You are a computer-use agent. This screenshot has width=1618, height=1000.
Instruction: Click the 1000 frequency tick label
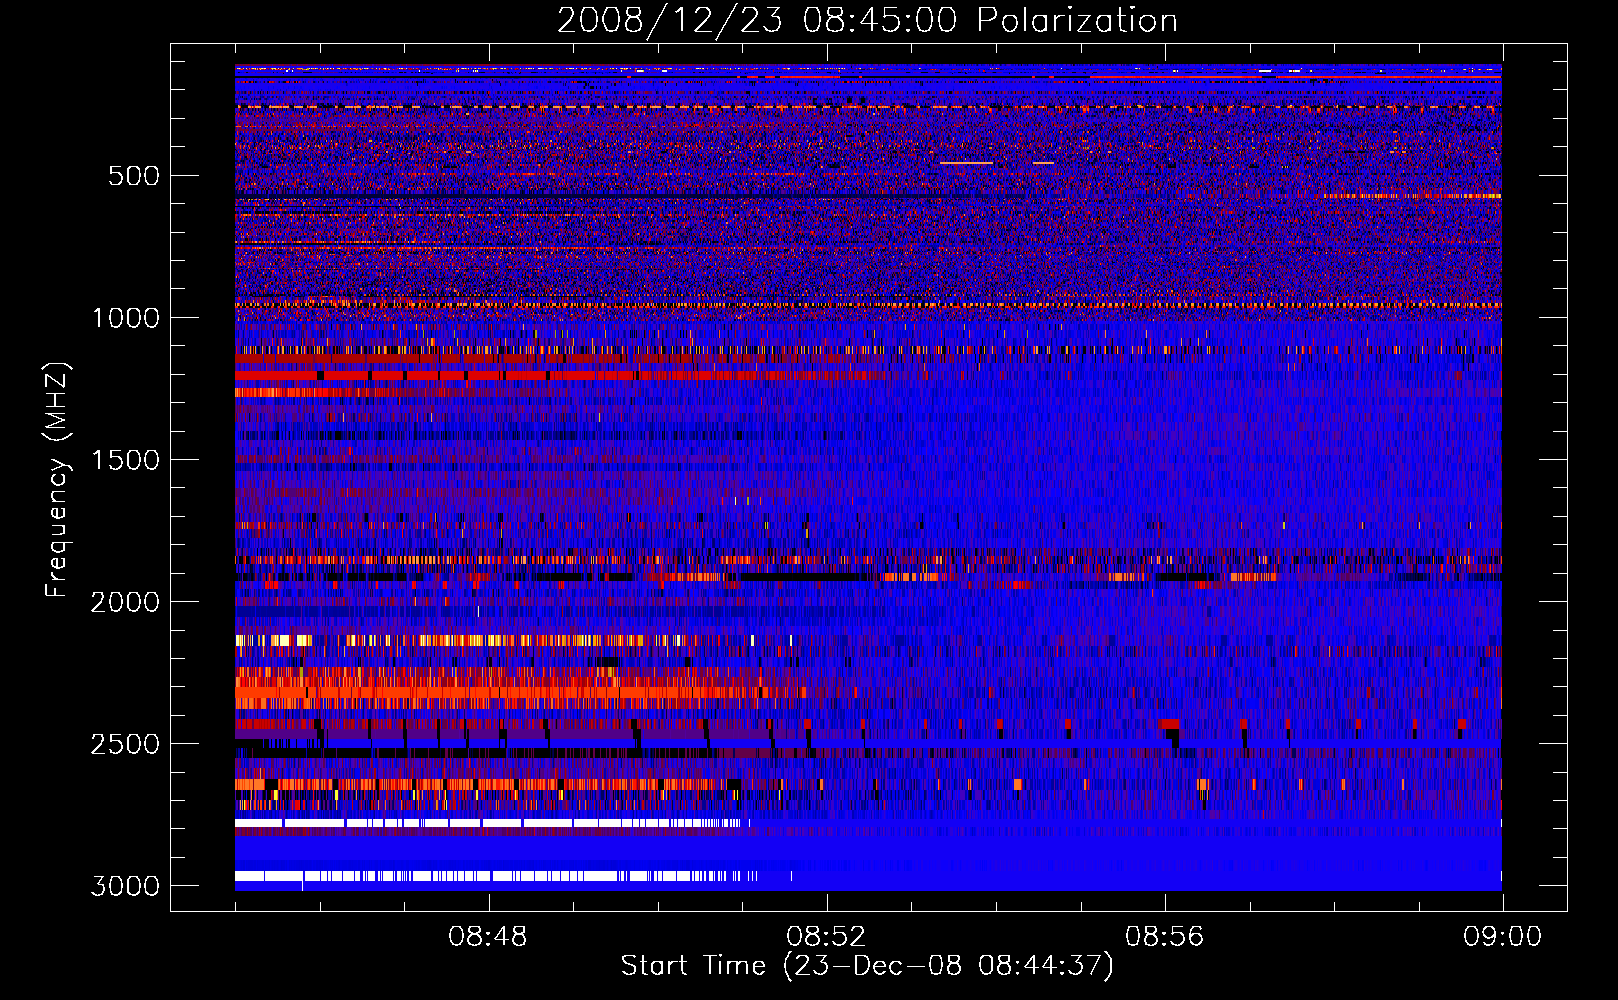[x=126, y=318]
